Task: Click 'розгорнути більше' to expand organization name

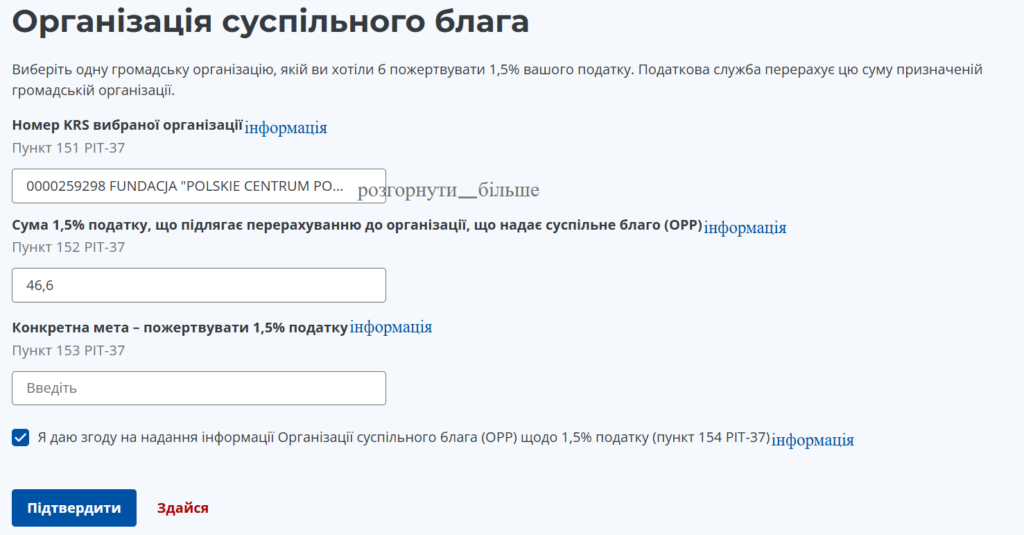Action: click(x=448, y=190)
